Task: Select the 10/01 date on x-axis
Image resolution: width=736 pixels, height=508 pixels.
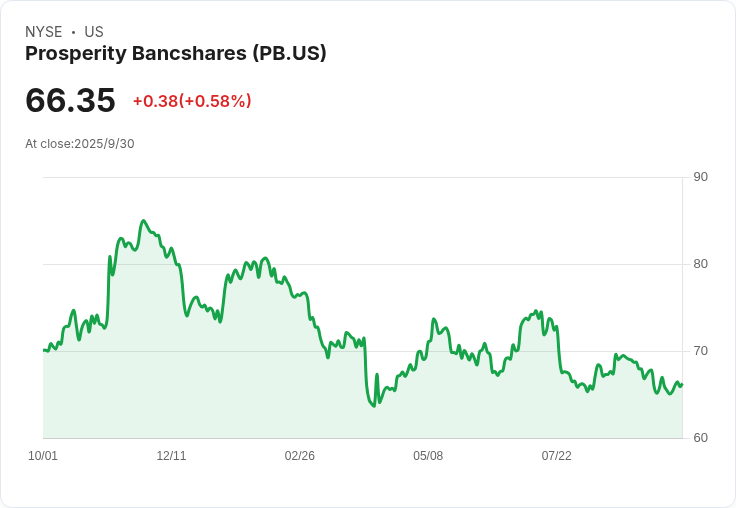Action: (43, 456)
